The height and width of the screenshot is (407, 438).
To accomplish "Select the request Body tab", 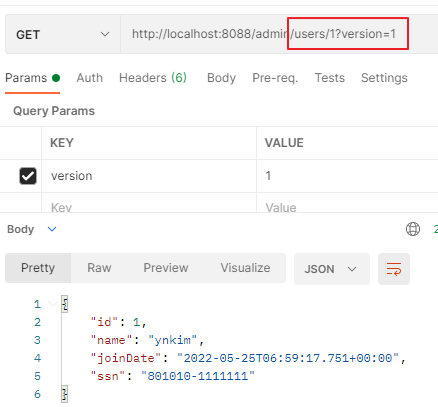I will pos(221,78).
